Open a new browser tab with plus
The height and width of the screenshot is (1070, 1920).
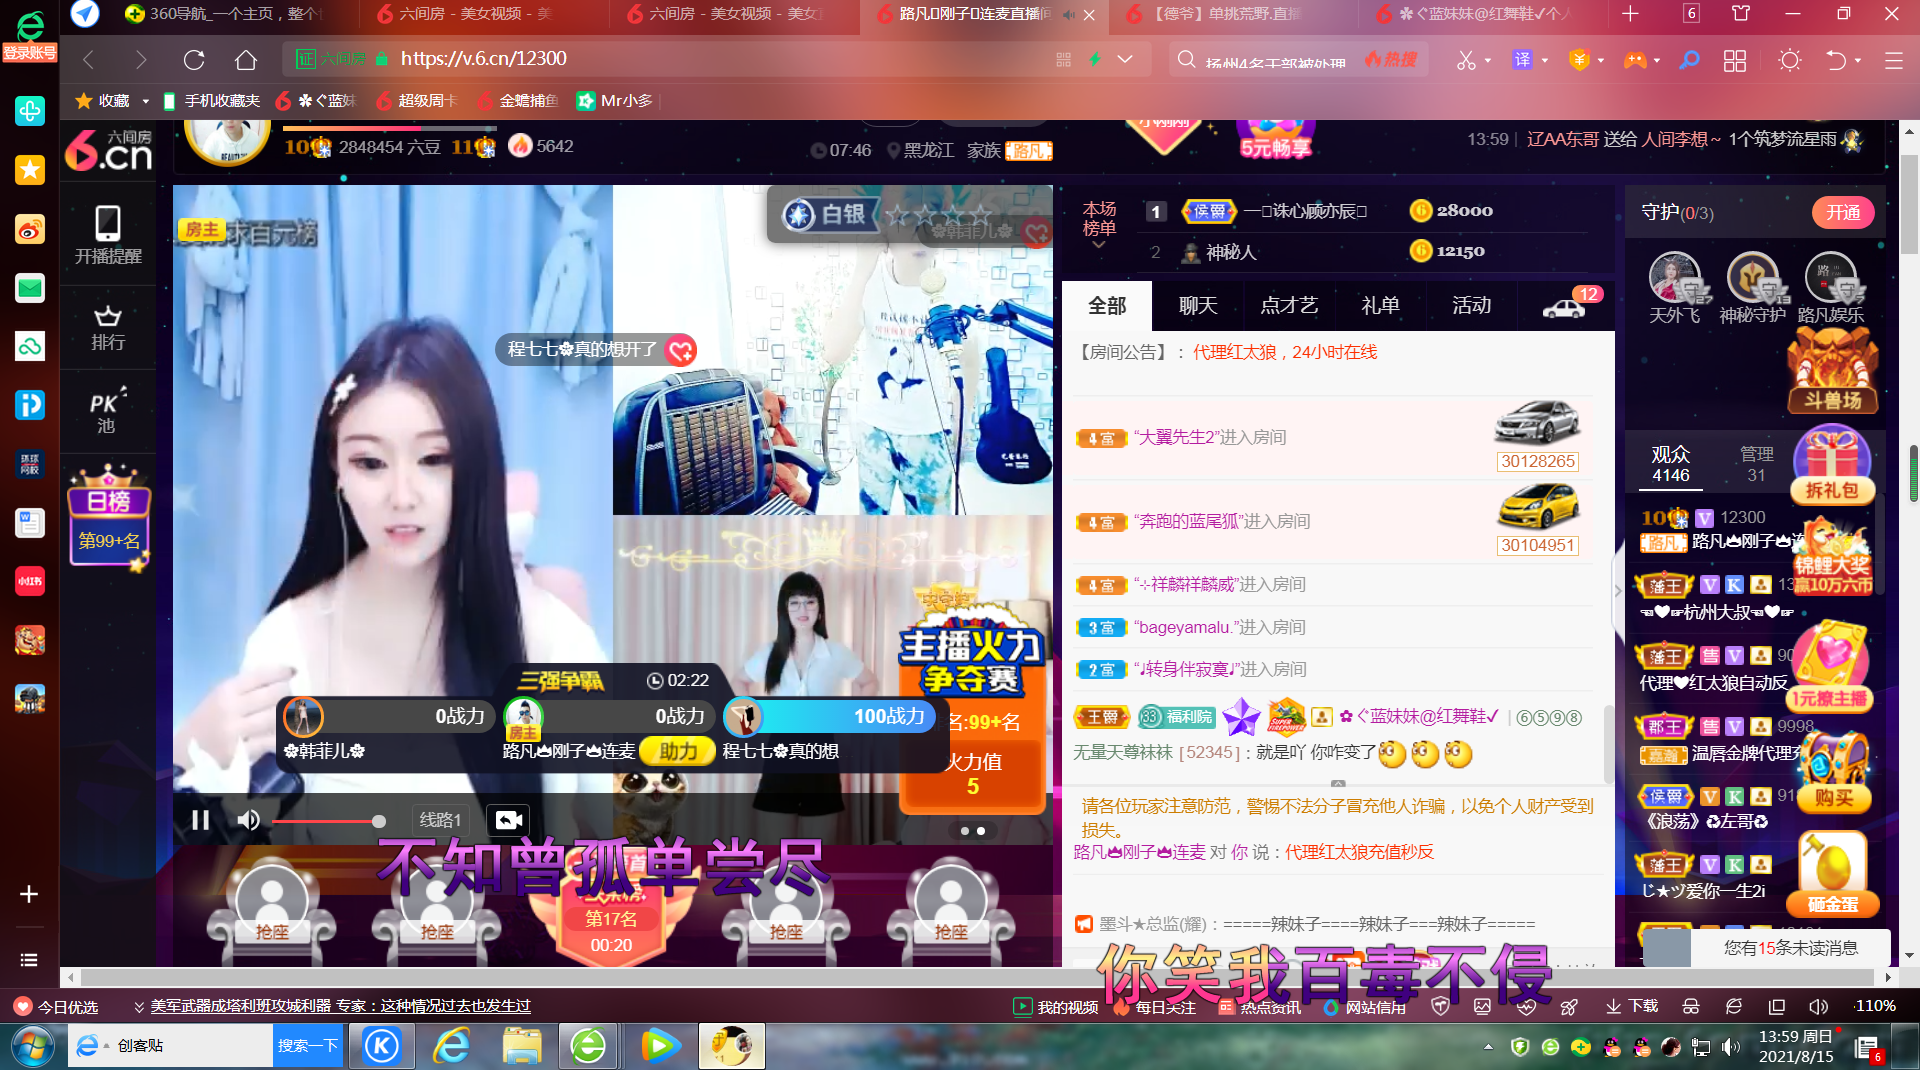point(1630,14)
